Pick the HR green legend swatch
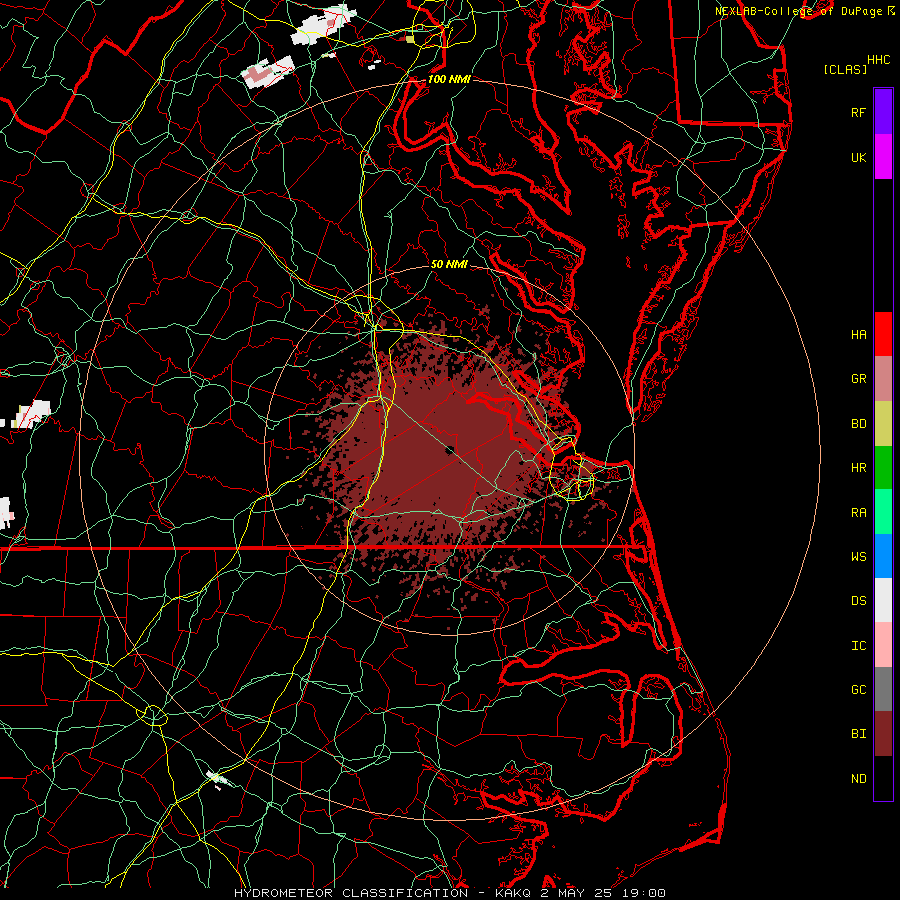This screenshot has height=900, width=900. coord(883,468)
